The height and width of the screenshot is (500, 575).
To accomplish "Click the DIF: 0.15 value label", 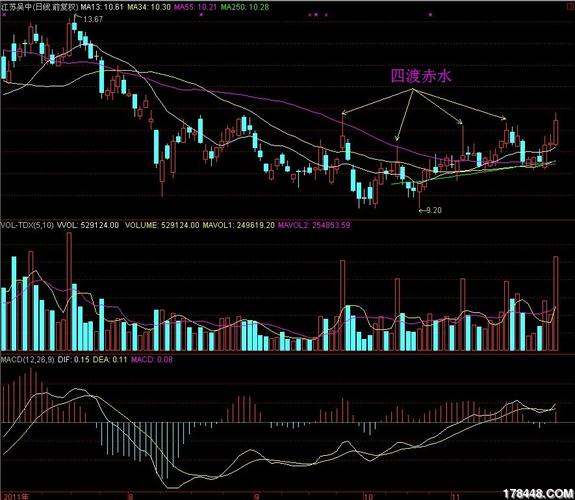I will [73, 360].
